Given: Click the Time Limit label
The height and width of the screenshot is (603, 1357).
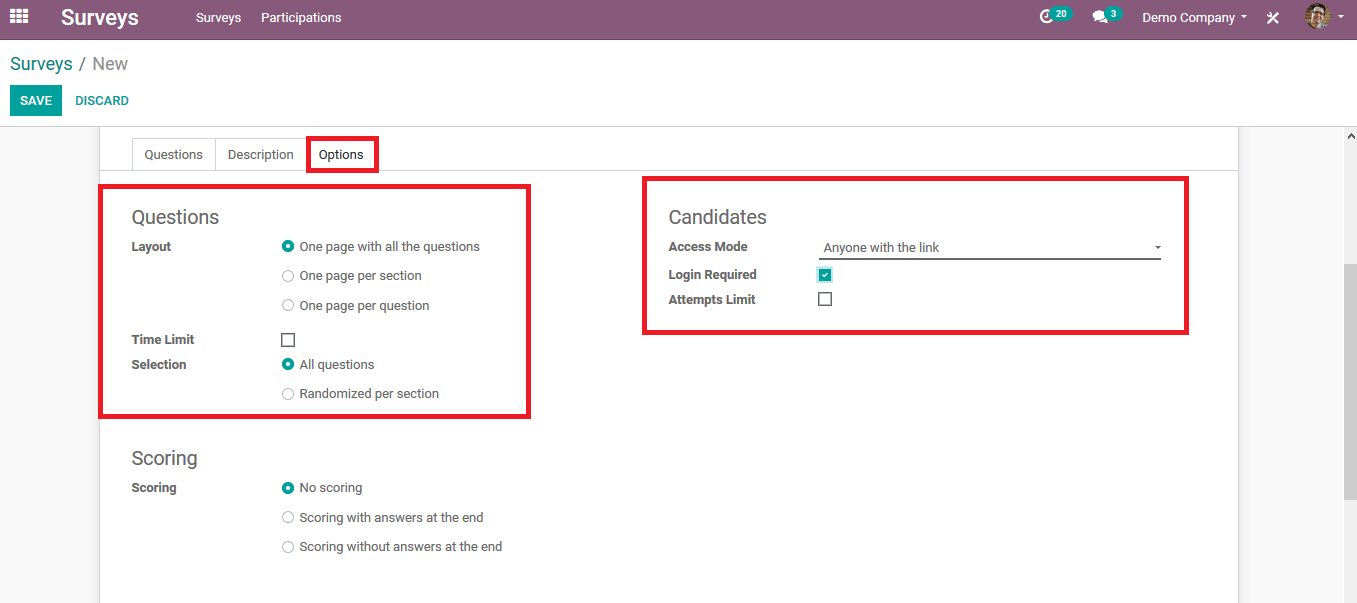Looking at the screenshot, I should (x=163, y=340).
